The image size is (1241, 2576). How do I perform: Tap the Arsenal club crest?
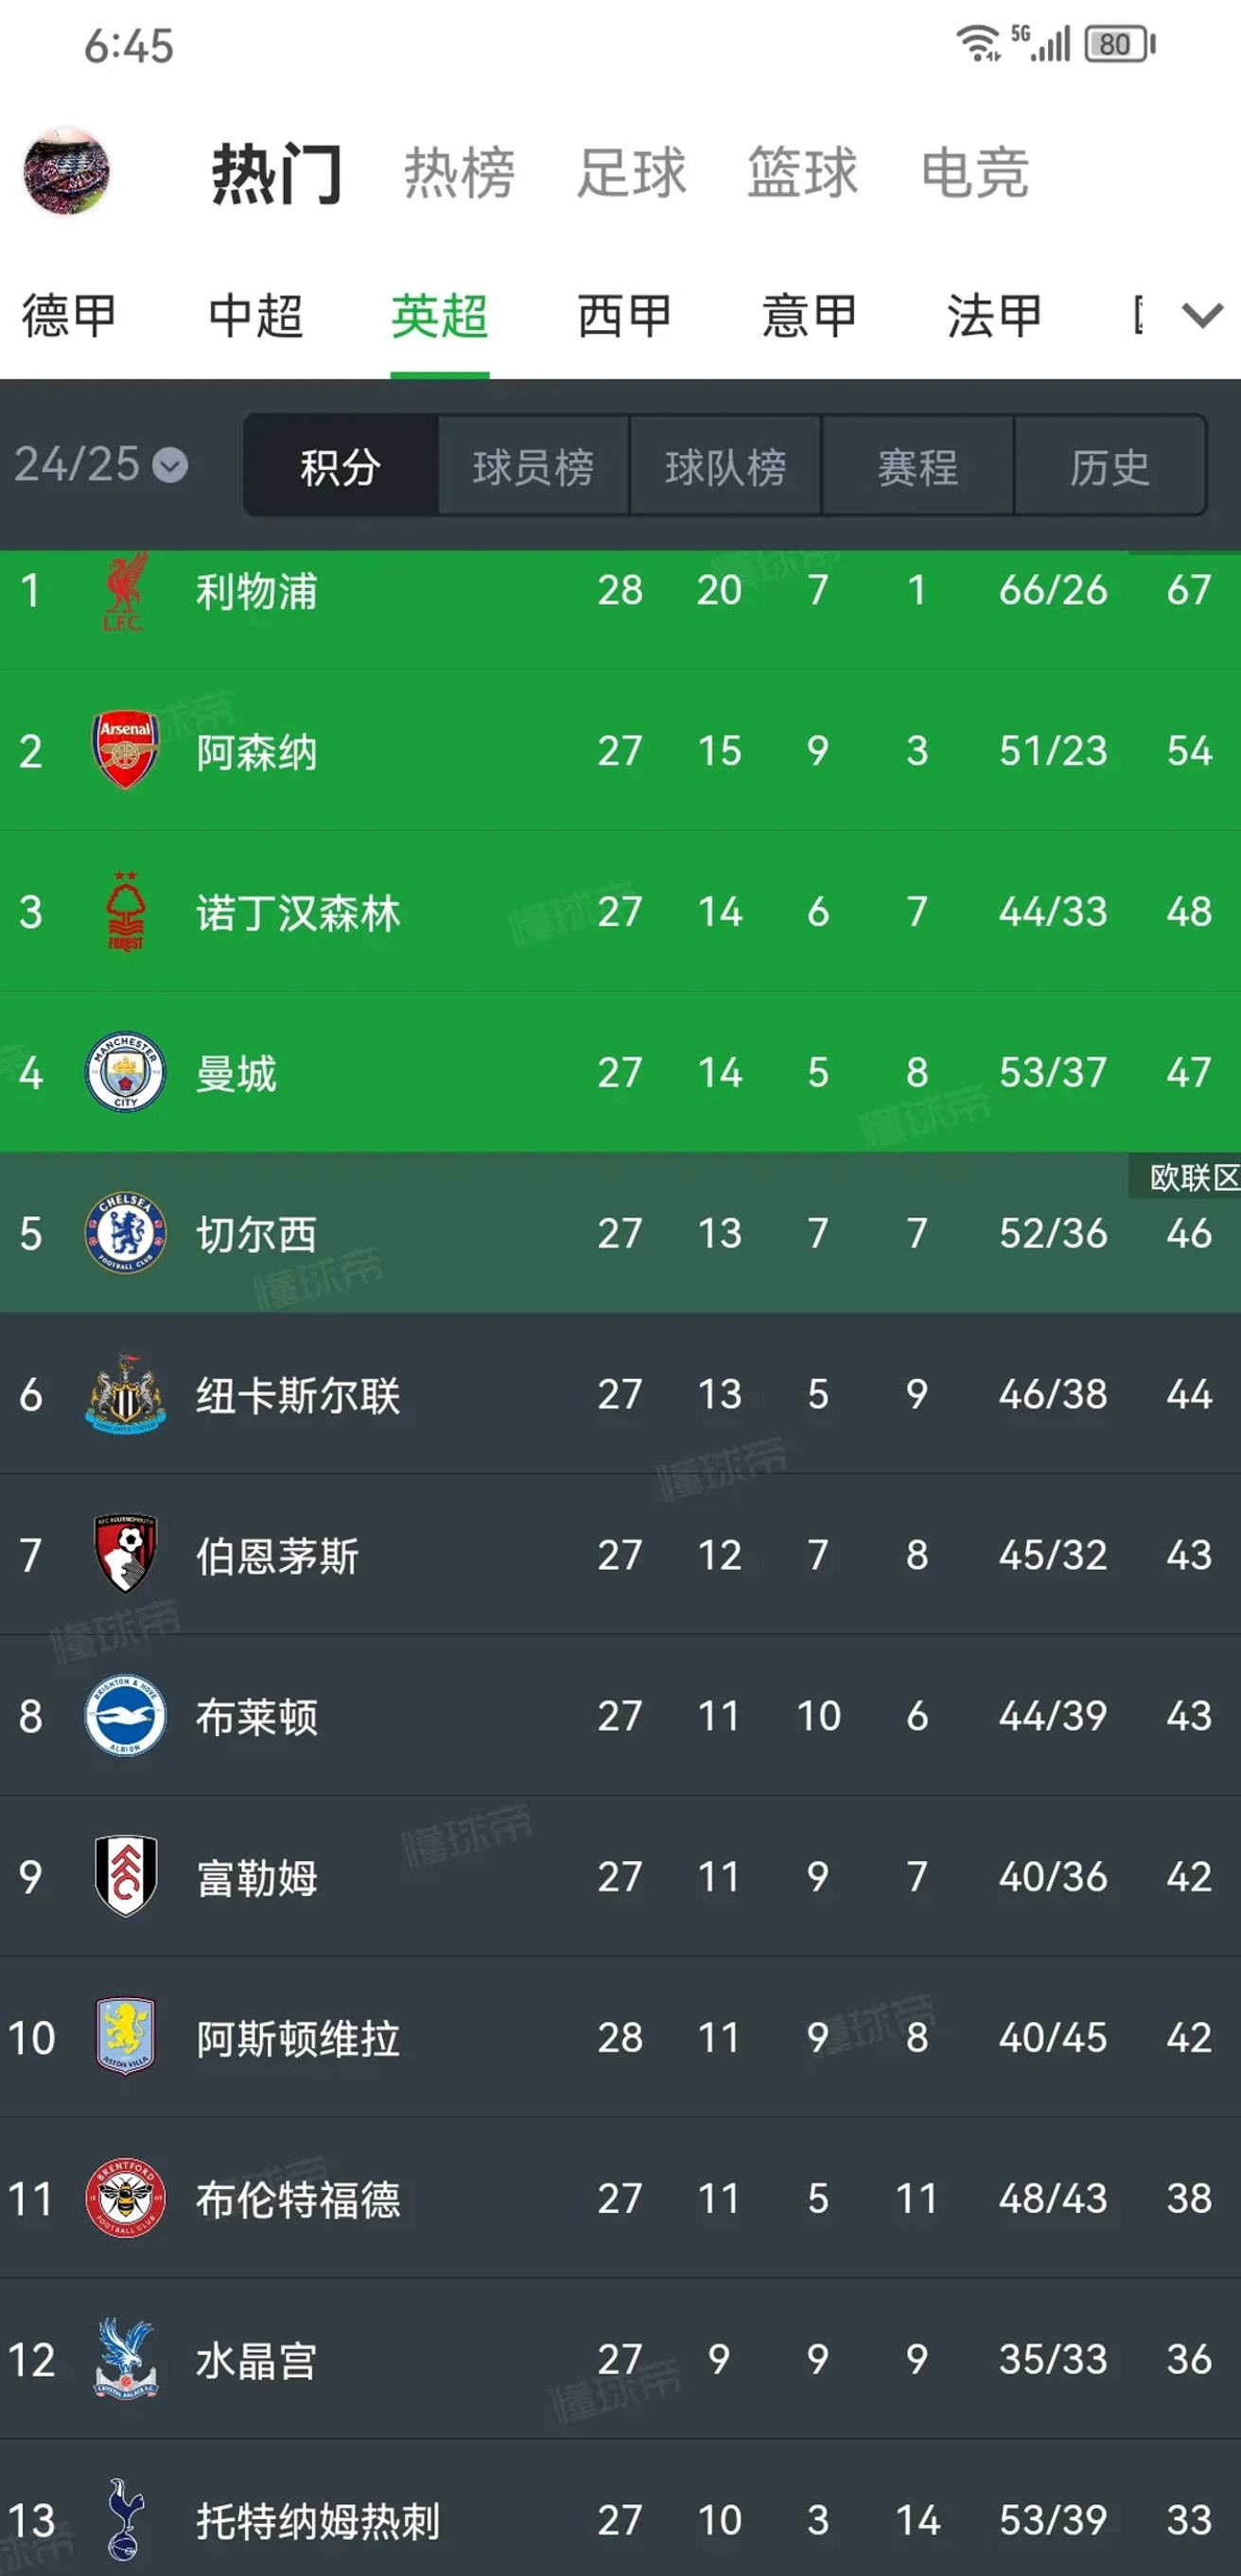click(x=125, y=750)
